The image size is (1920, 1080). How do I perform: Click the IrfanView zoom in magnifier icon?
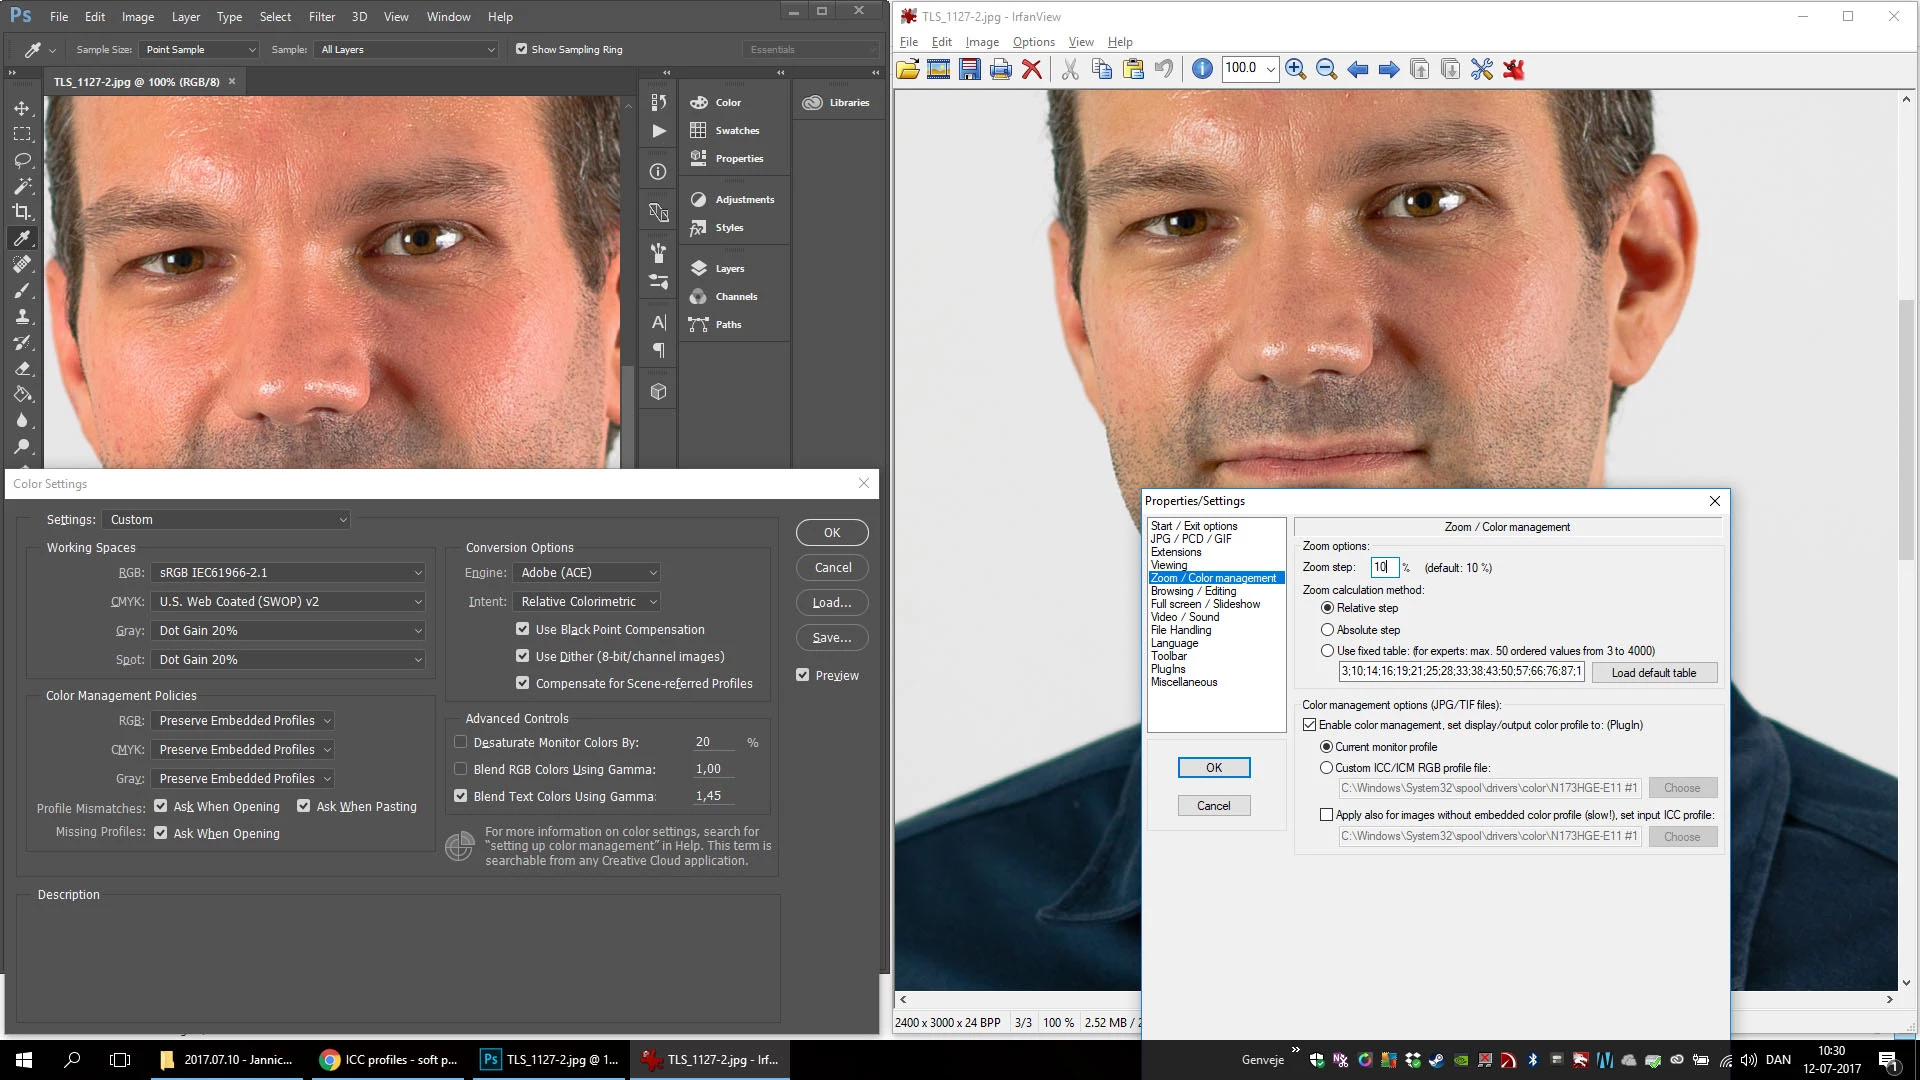1295,69
